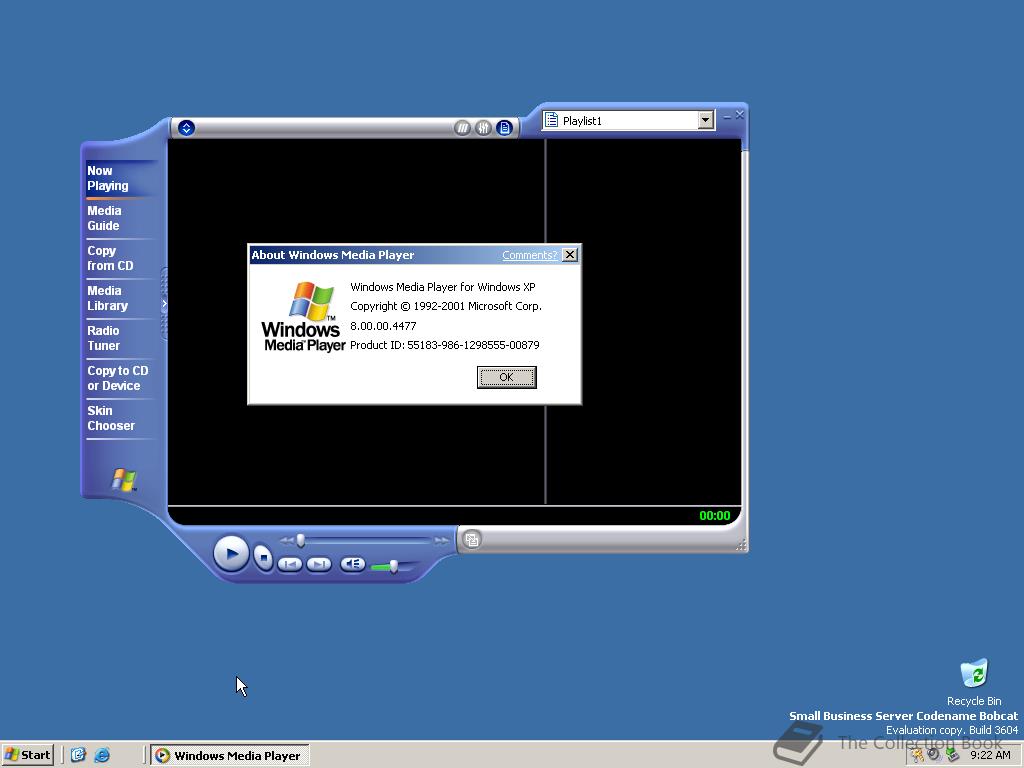Skip to the next track

point(319,564)
